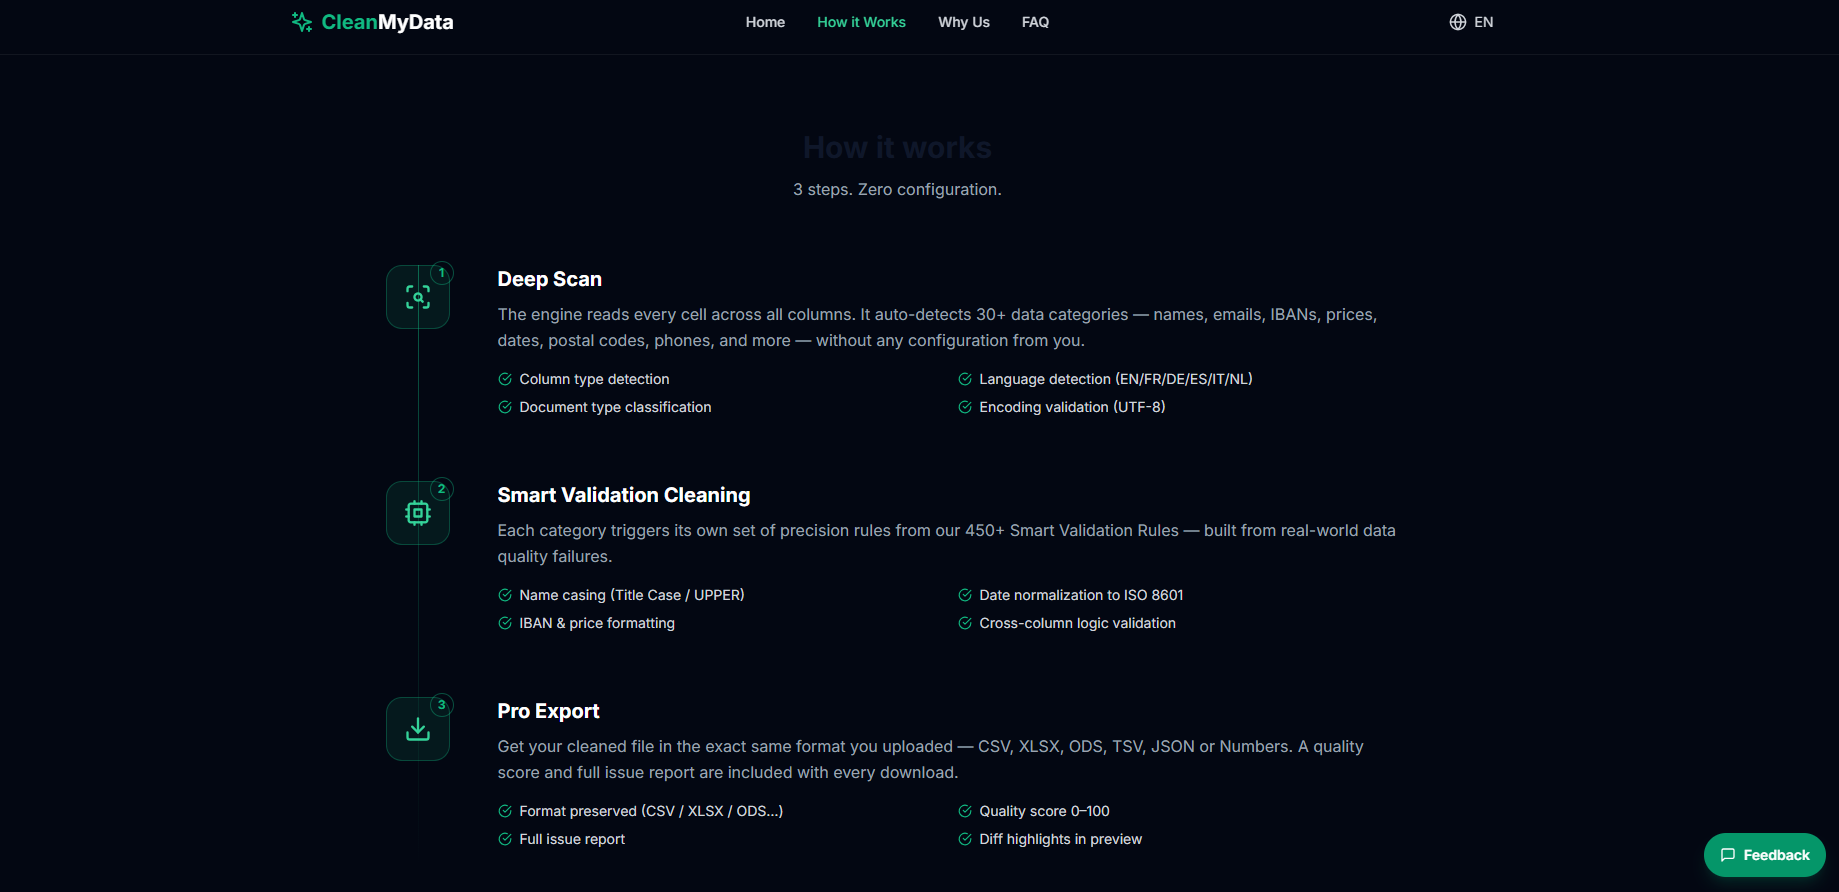This screenshot has height=892, width=1839.
Task: Go to the Home nav item
Action: (765, 22)
